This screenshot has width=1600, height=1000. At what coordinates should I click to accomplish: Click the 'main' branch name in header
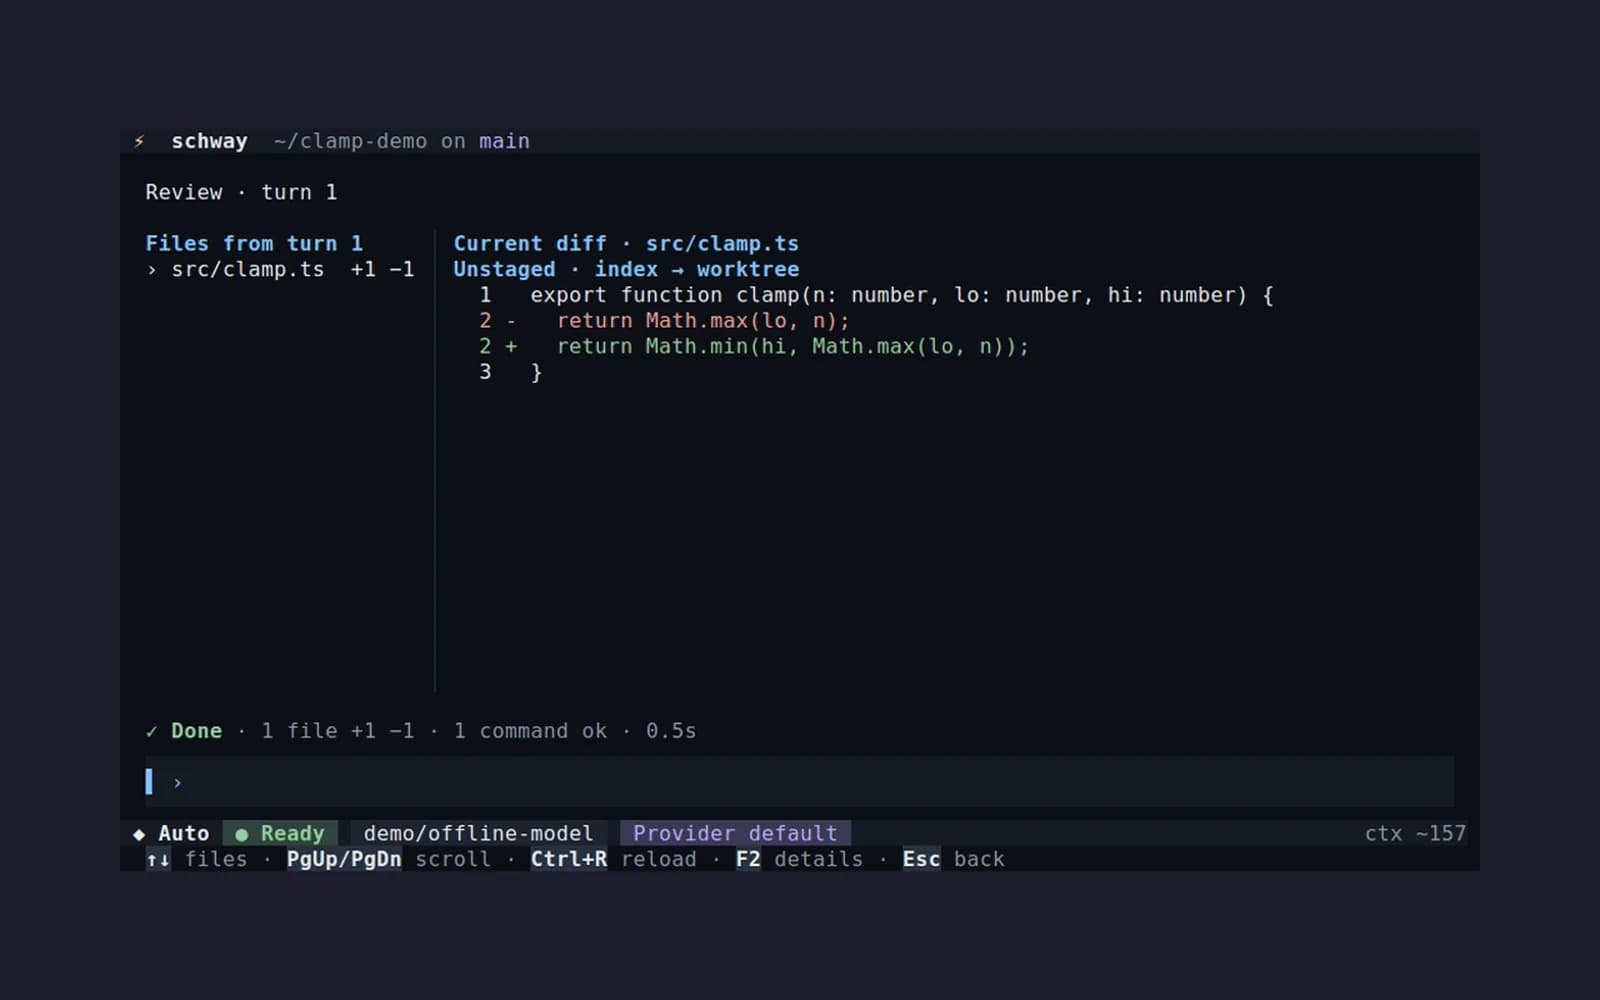click(x=504, y=141)
